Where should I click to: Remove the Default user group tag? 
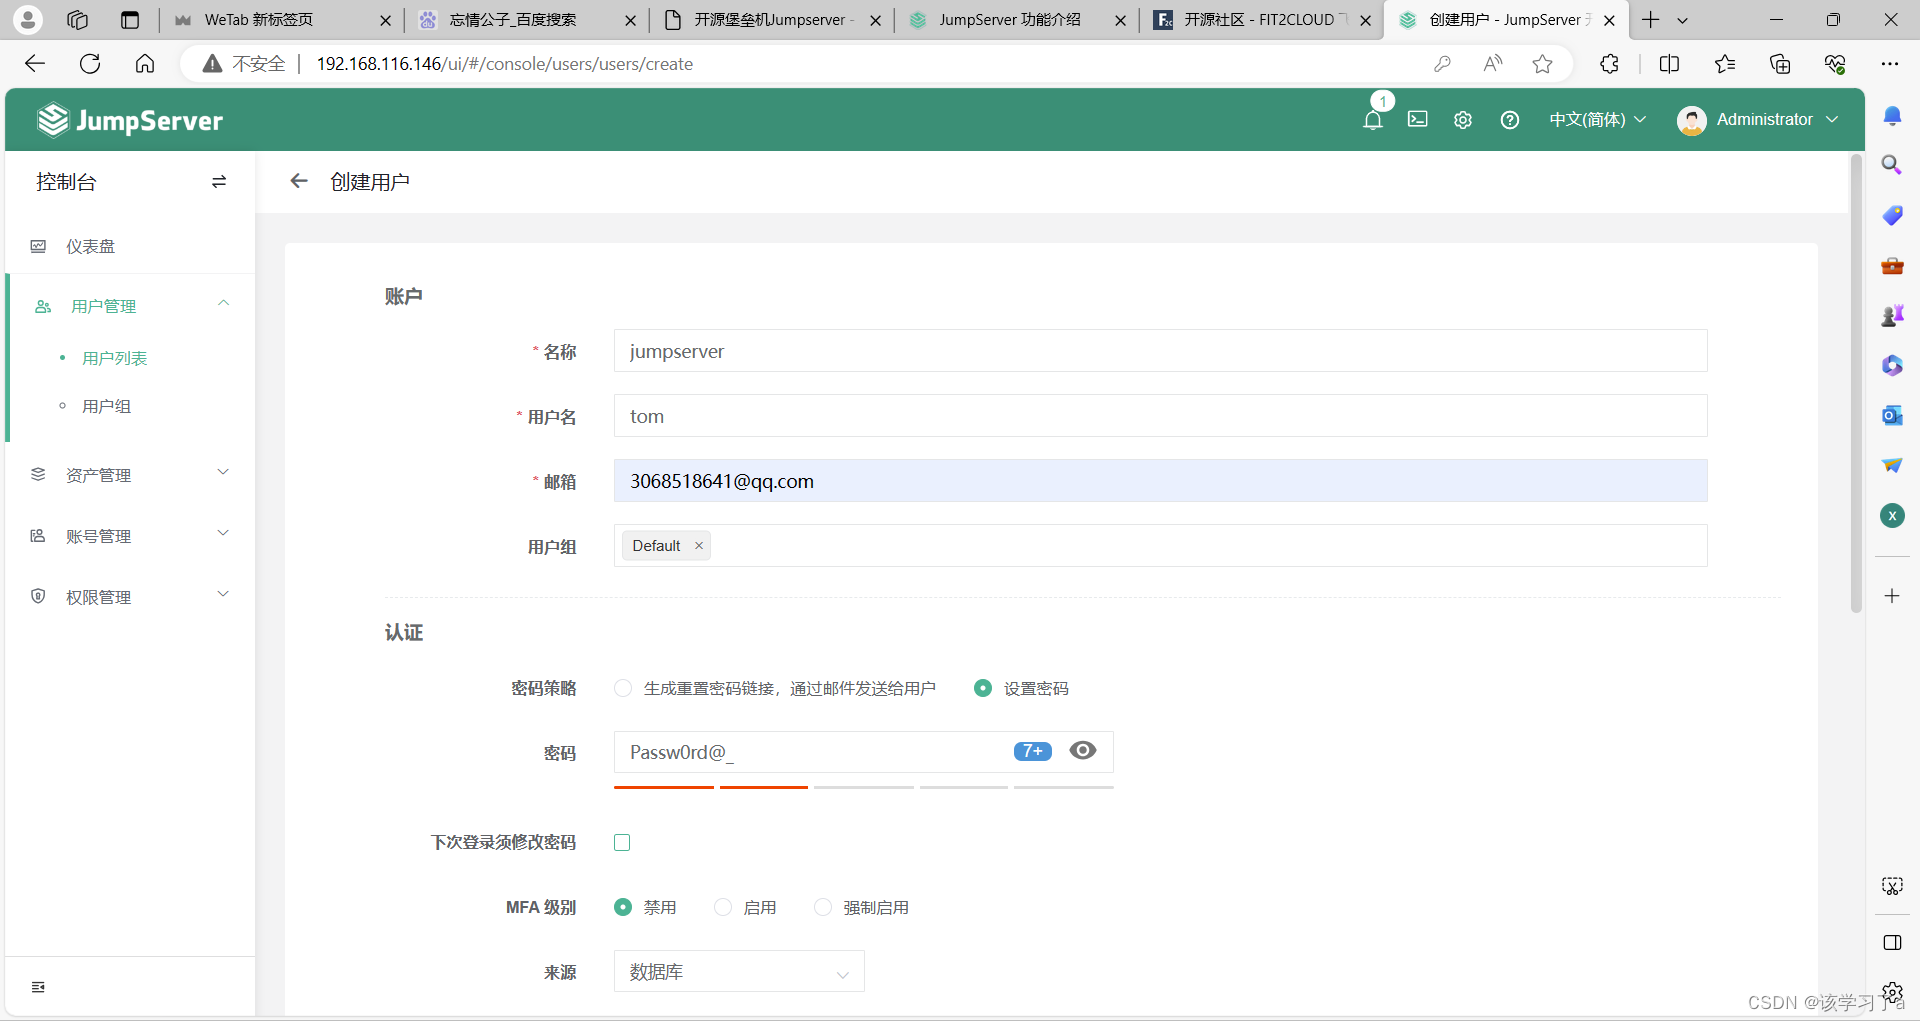coord(699,546)
